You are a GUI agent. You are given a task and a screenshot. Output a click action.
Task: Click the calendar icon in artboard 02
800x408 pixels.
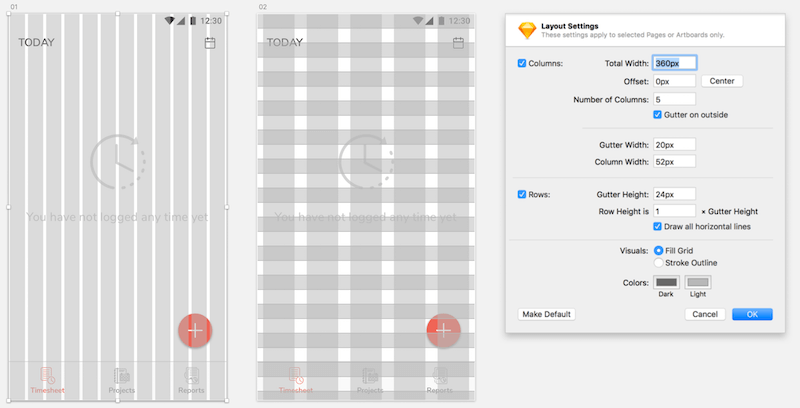(458, 43)
